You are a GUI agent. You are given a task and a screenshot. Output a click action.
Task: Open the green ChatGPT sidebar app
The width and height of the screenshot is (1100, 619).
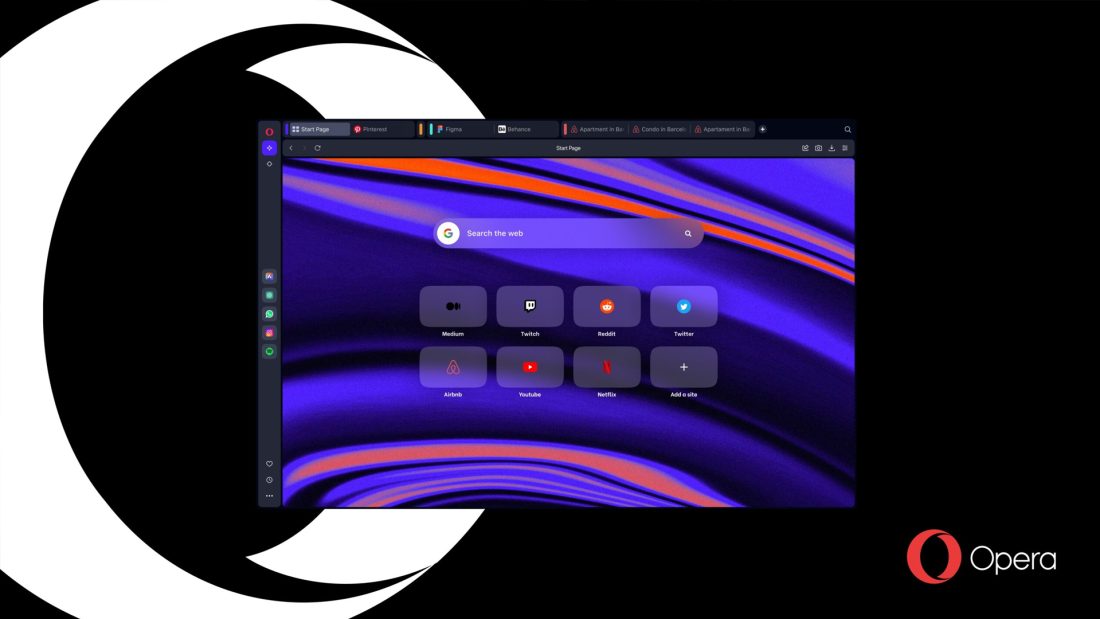tap(269, 295)
